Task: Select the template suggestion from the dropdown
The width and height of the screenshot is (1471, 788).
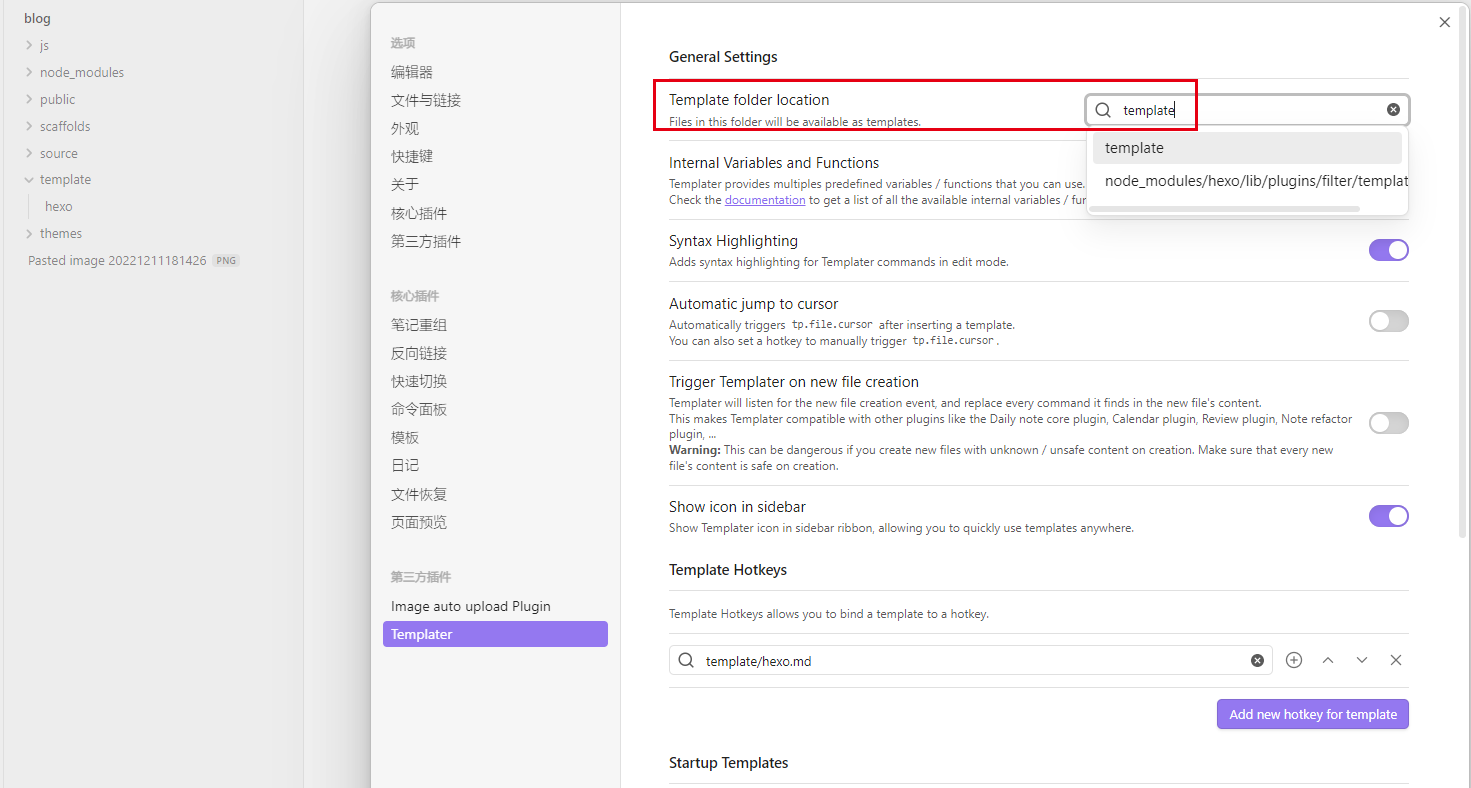Action: 1134,147
